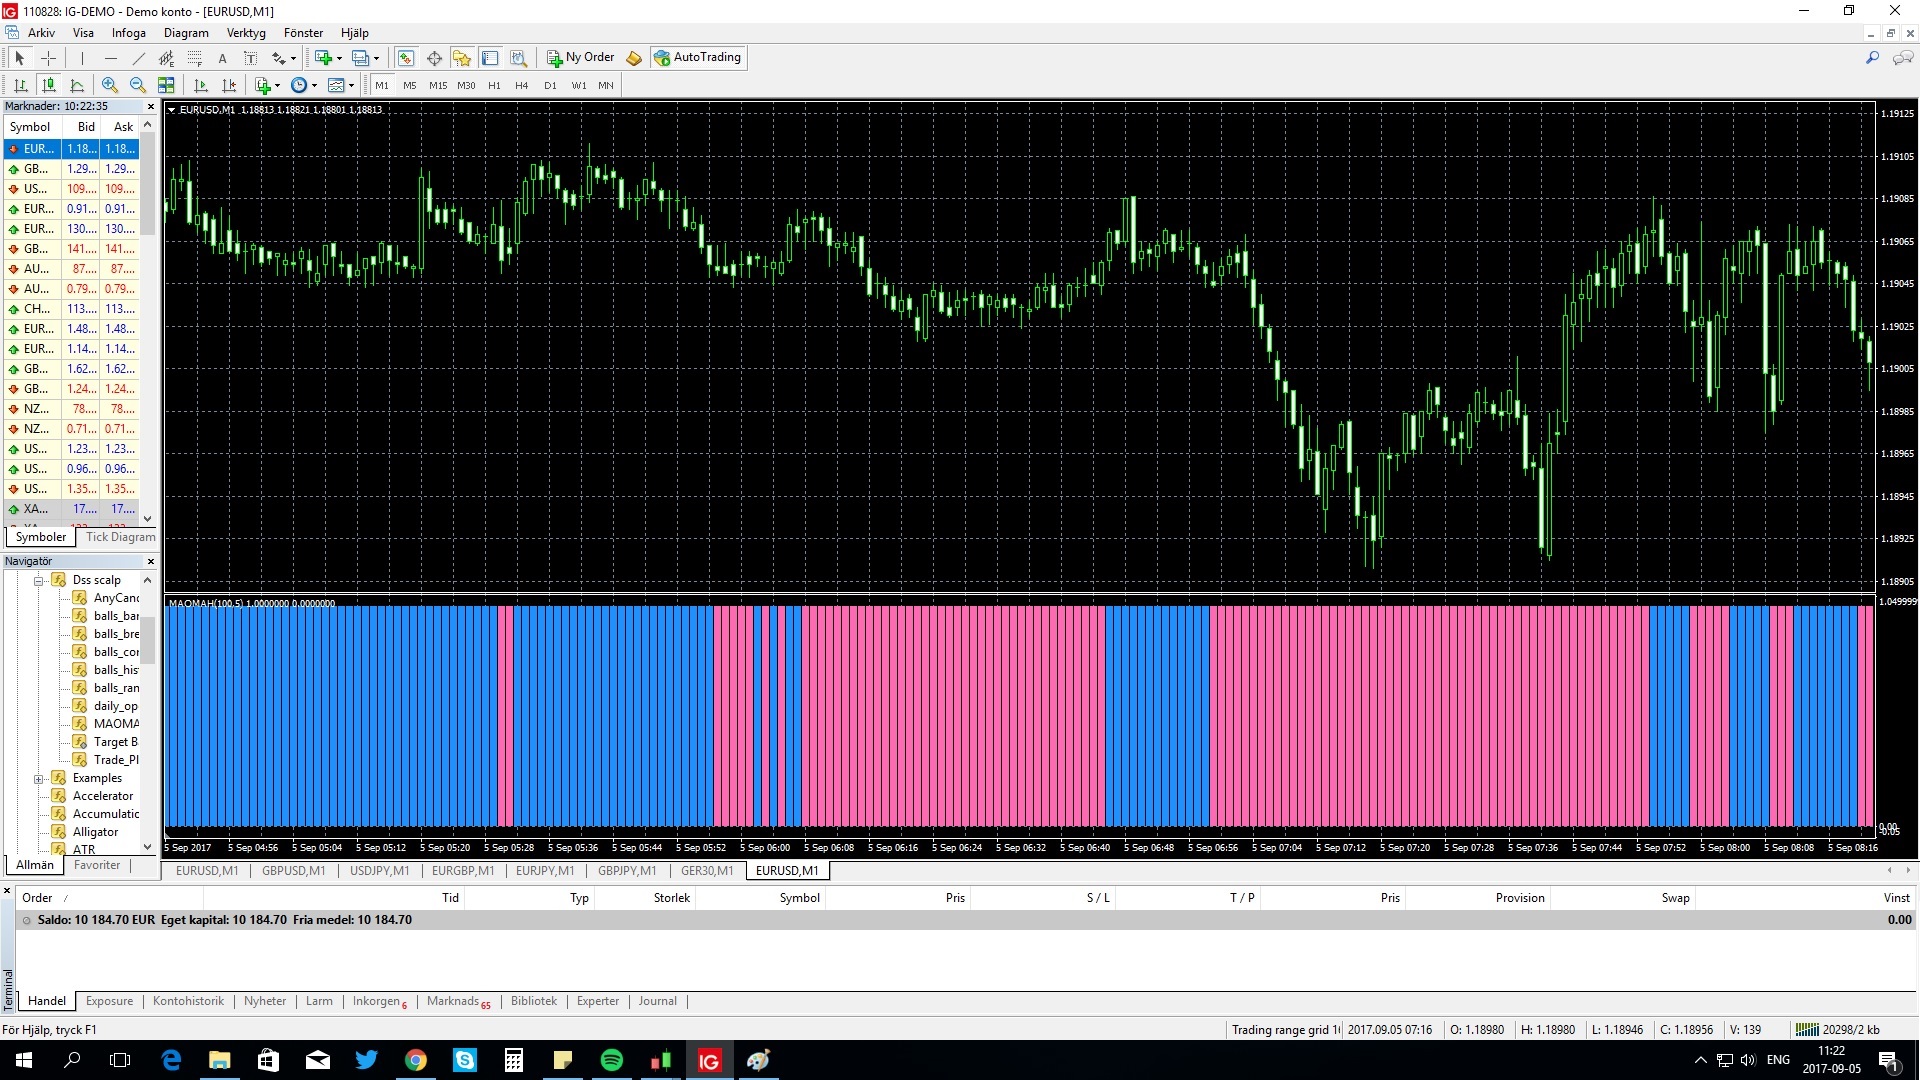The image size is (1920, 1080).
Task: Click the Ny Order button
Action: (580, 57)
